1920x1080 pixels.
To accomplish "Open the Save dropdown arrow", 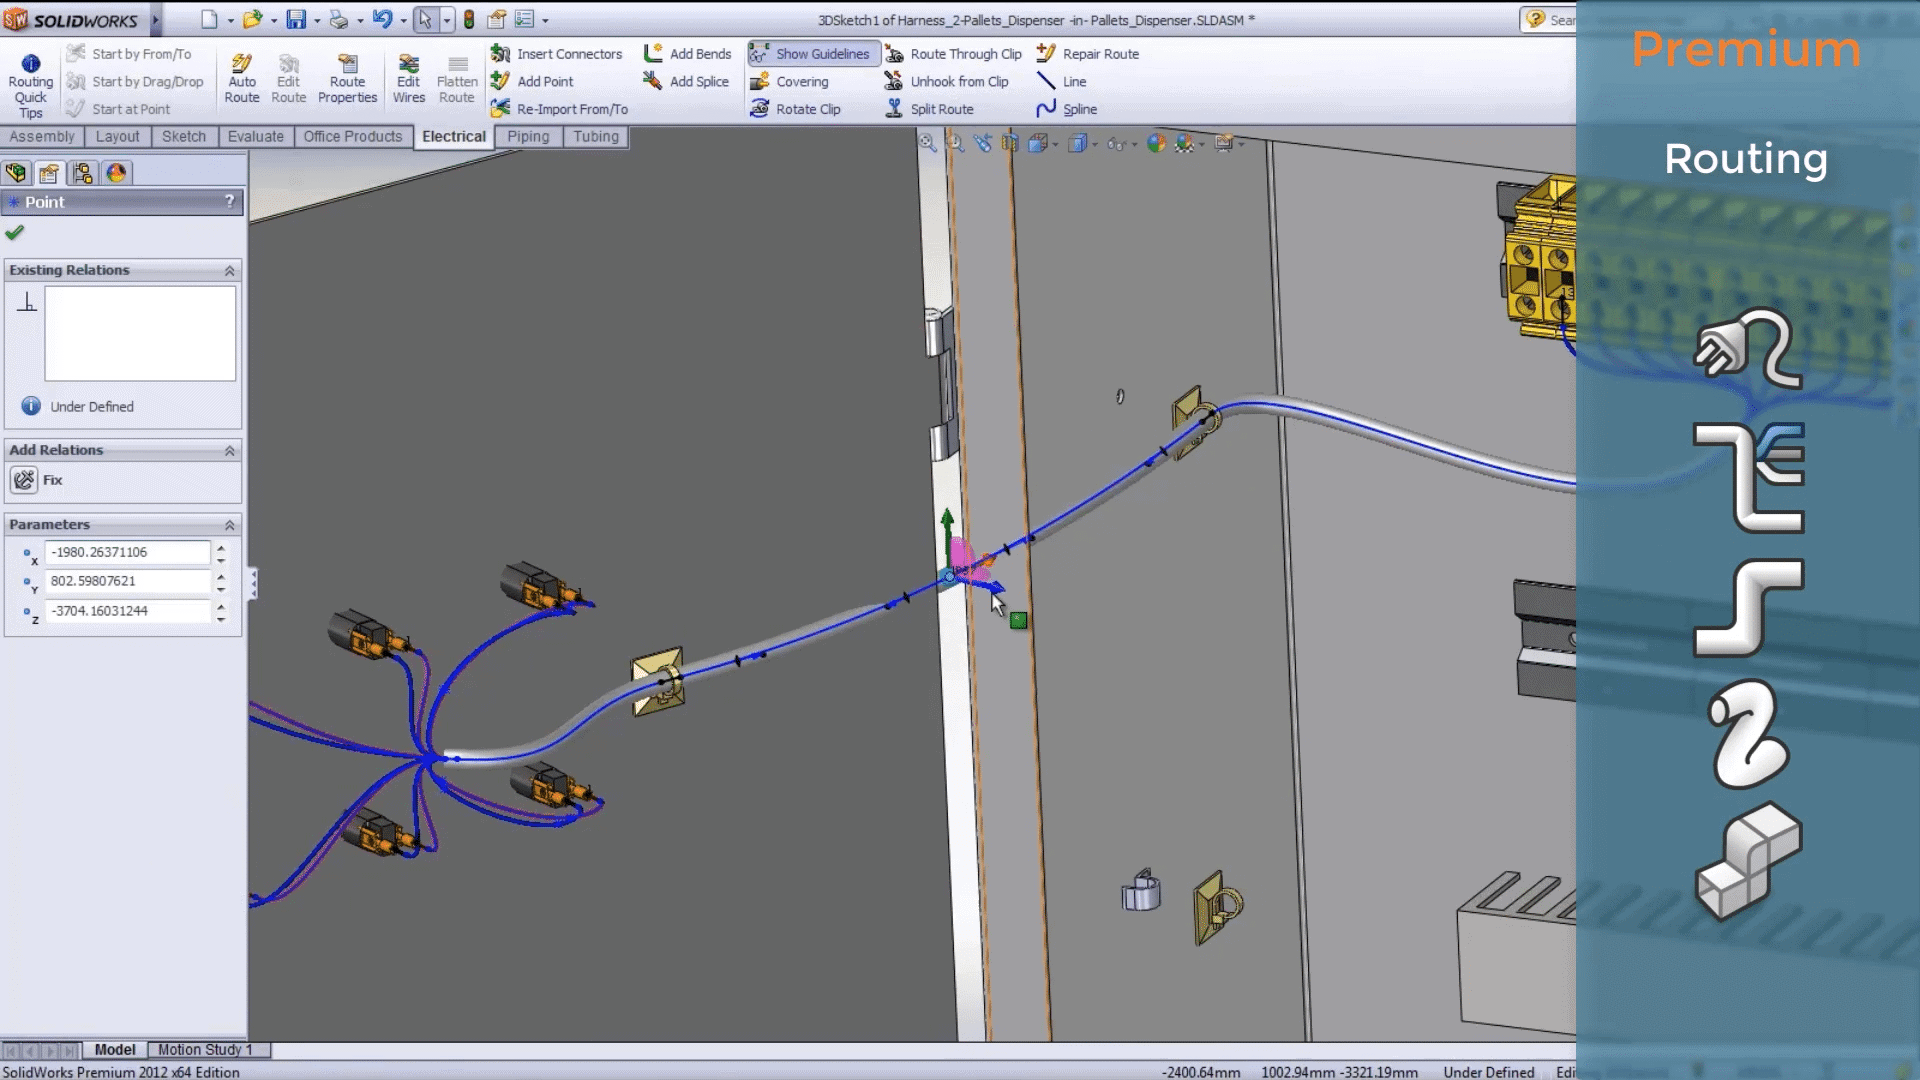I will (x=317, y=21).
